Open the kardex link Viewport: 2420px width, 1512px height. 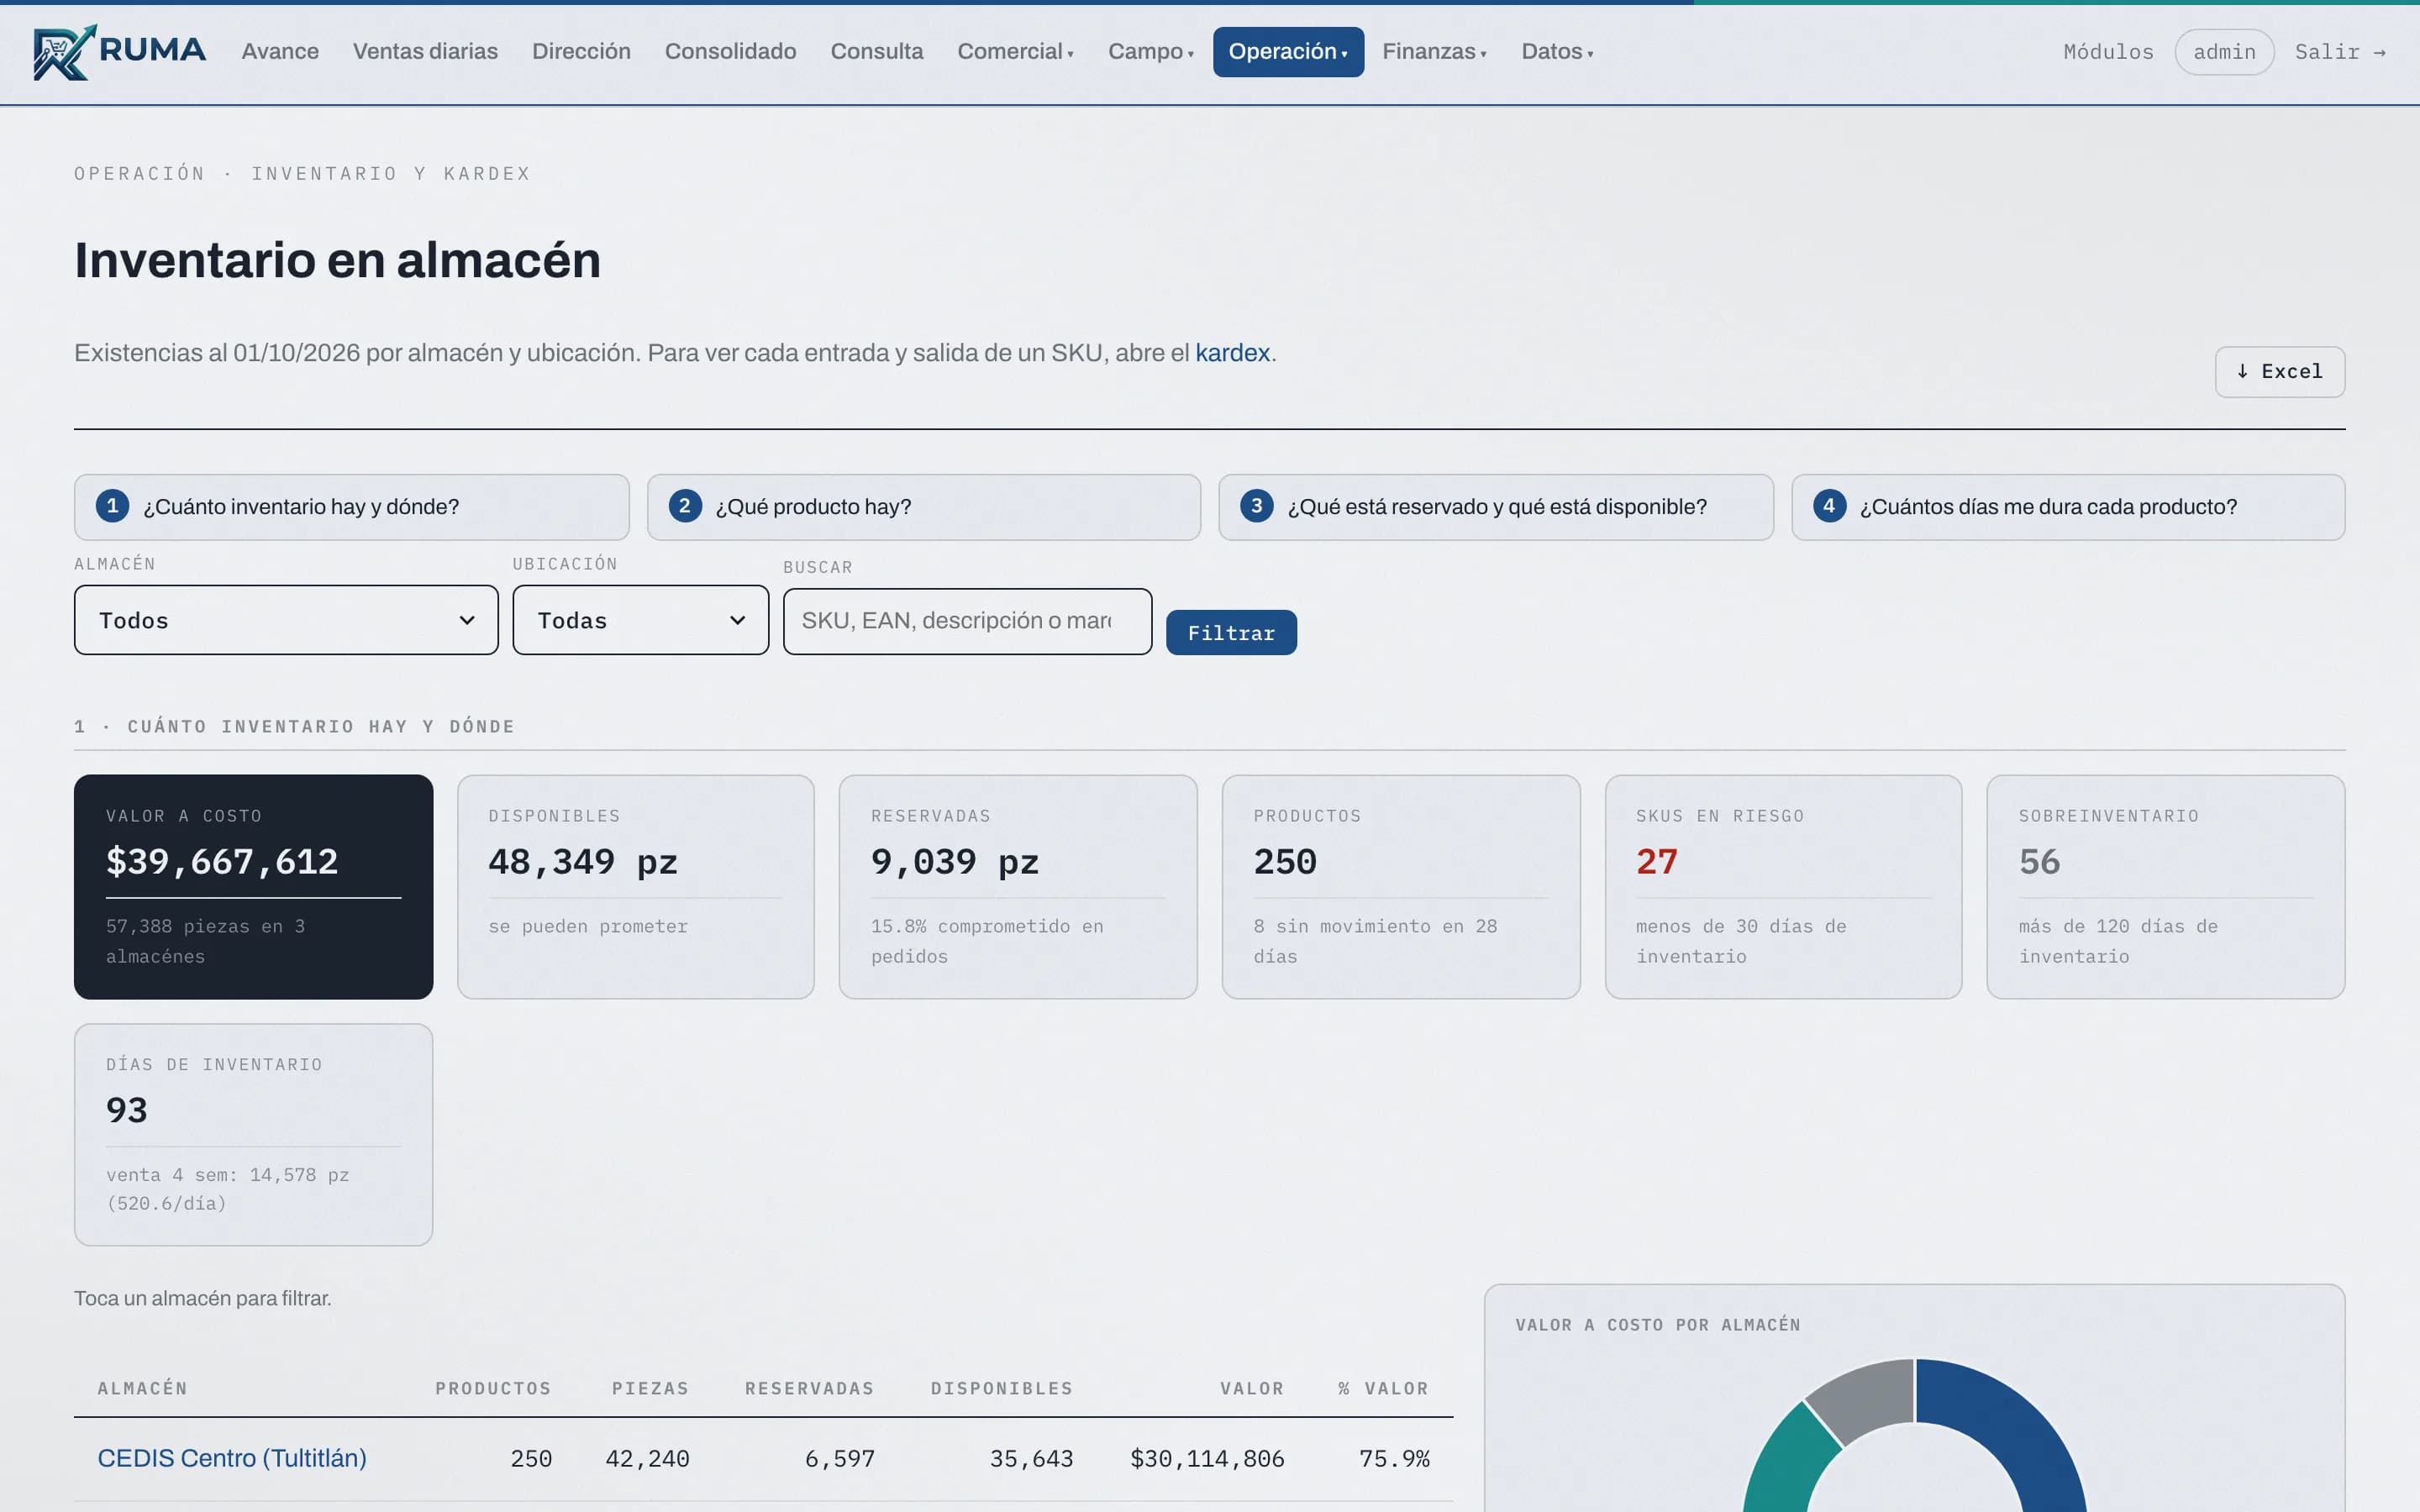tap(1232, 353)
